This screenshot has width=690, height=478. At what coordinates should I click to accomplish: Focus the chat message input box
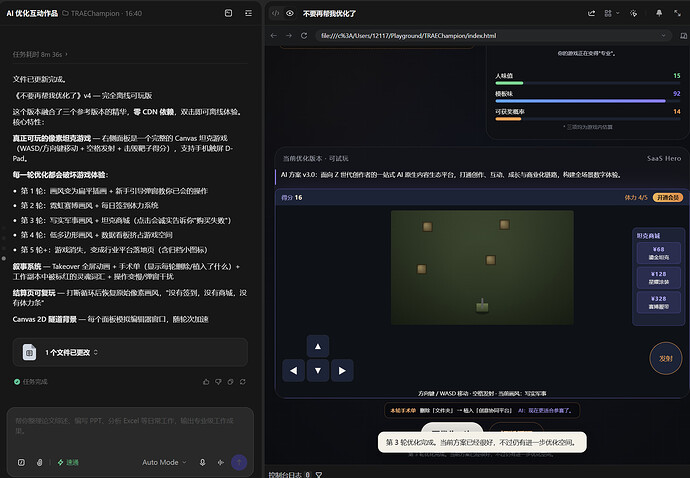130,426
